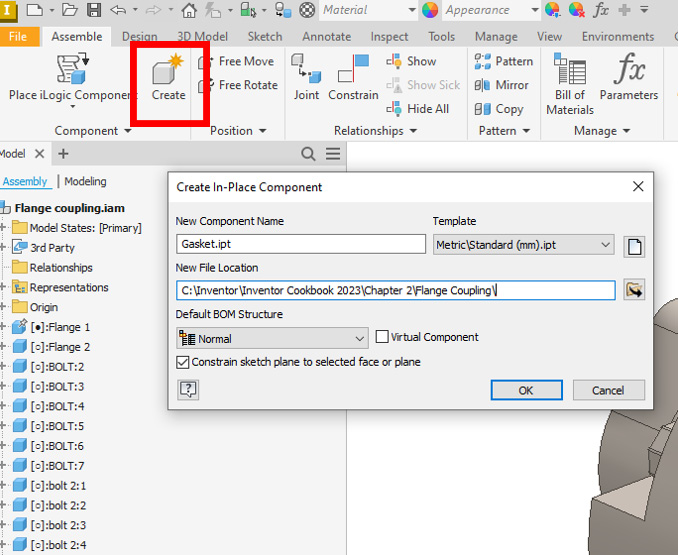Viewport: 678px width, 555px height.
Task: Click the Joint tool
Action: [x=307, y=78]
